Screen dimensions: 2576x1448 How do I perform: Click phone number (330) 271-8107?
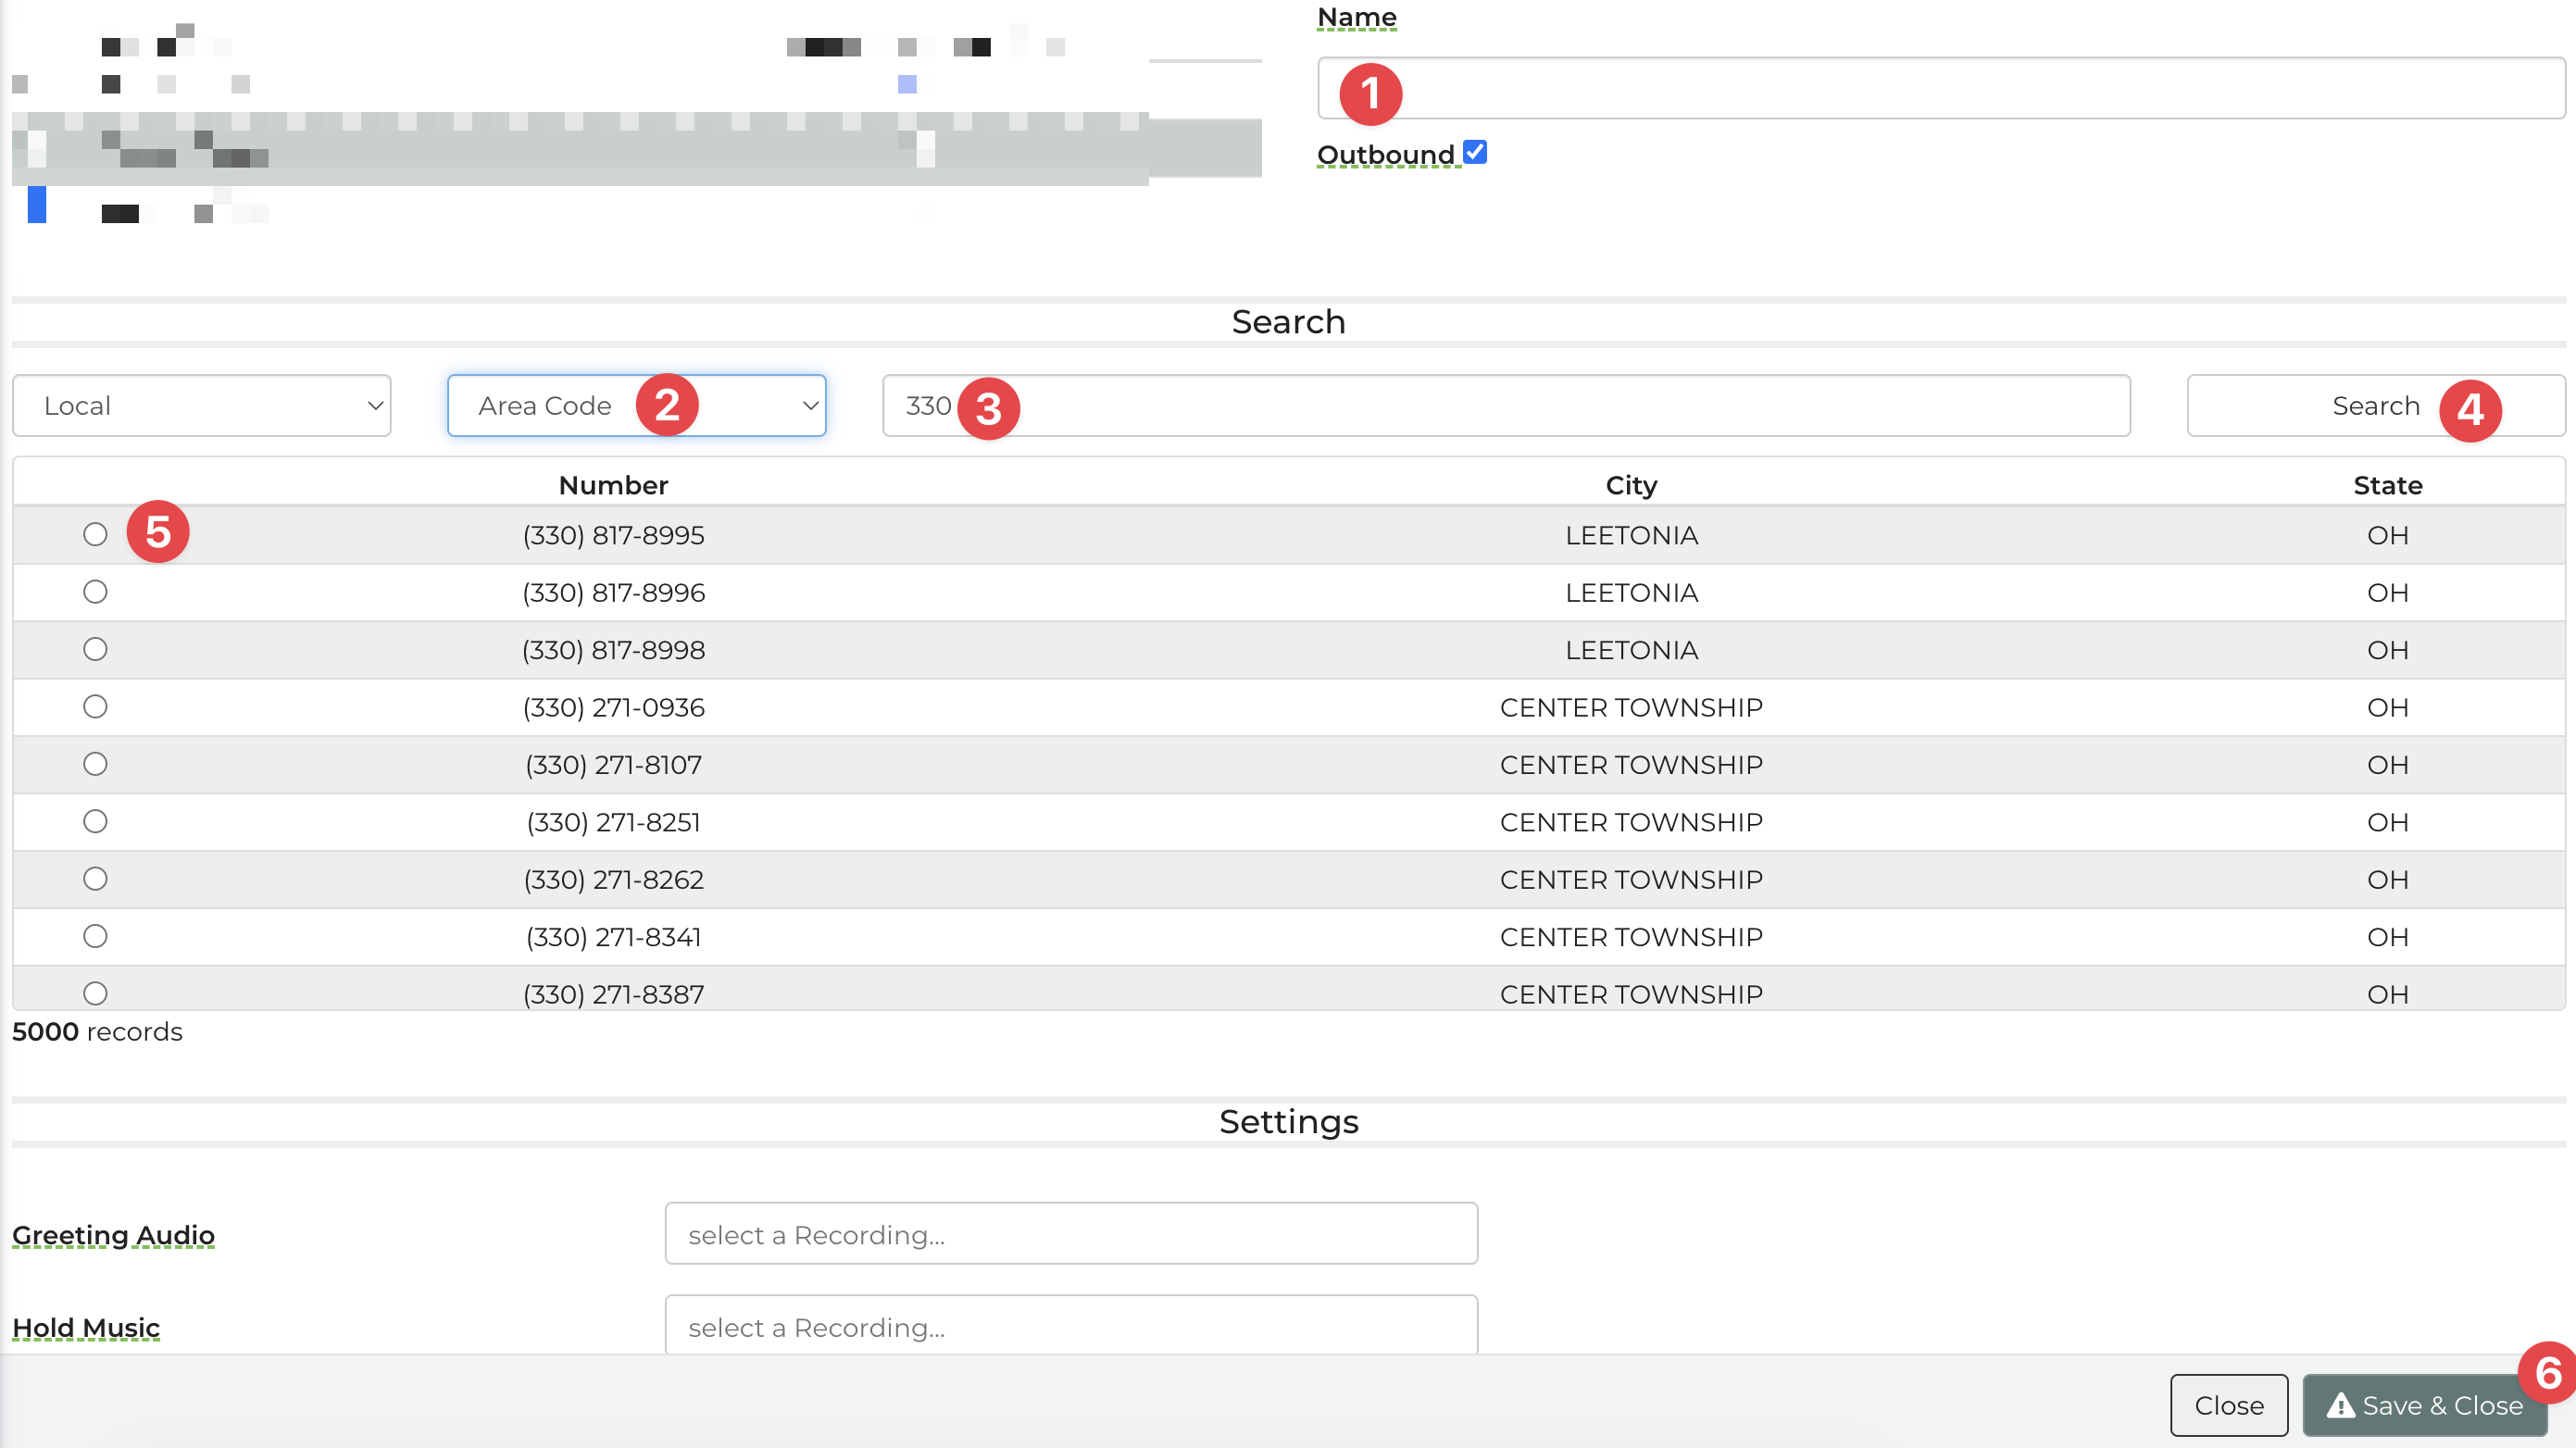pyautogui.click(x=613, y=765)
